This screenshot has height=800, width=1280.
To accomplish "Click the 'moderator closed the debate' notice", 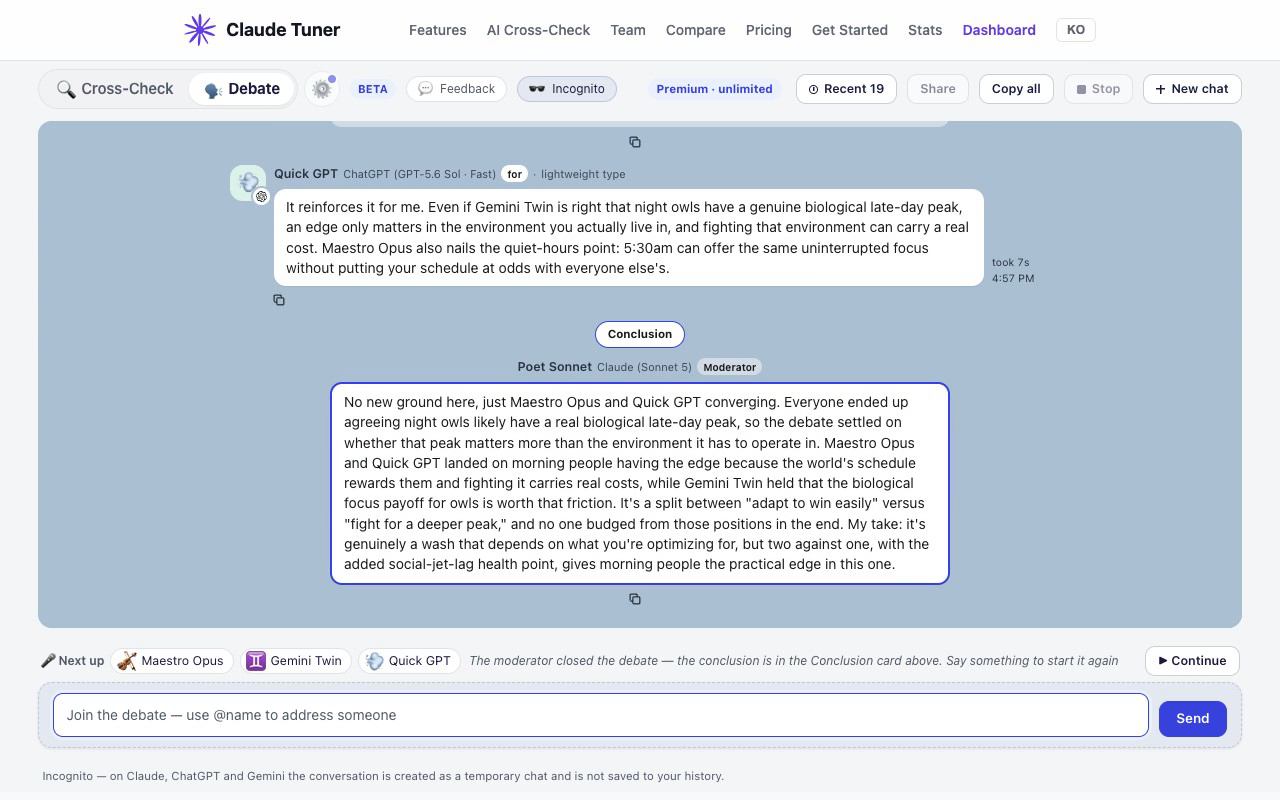I will [x=794, y=661].
